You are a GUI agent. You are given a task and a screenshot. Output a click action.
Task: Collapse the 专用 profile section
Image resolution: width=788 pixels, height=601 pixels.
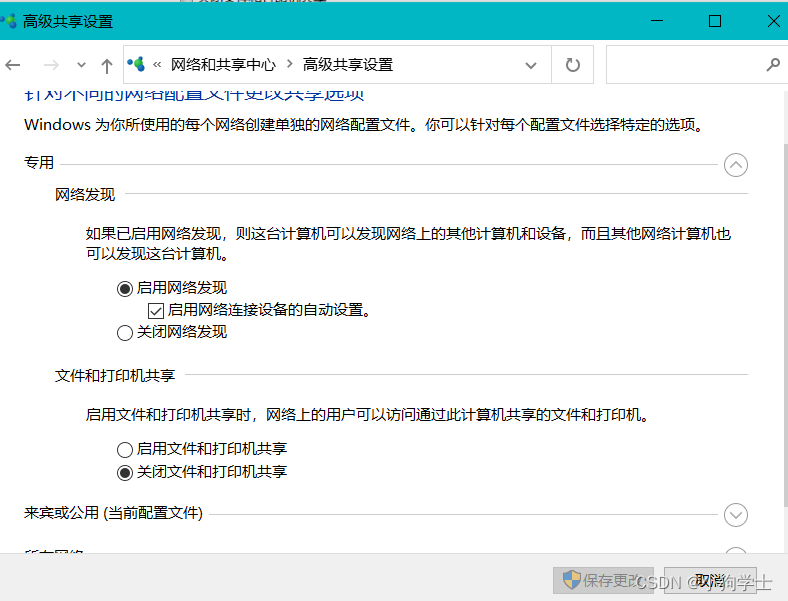pyautogui.click(x=736, y=165)
